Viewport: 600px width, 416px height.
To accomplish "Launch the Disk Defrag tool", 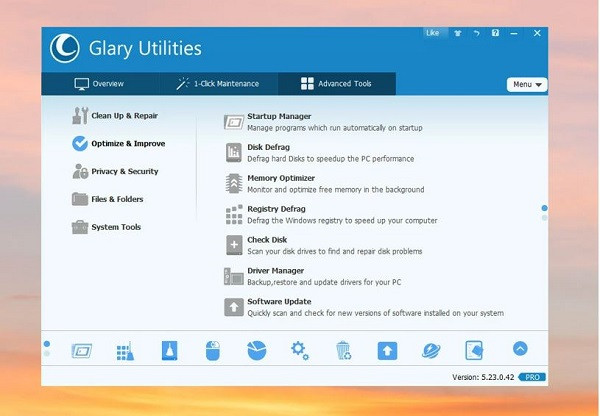I will click(x=319, y=153).
